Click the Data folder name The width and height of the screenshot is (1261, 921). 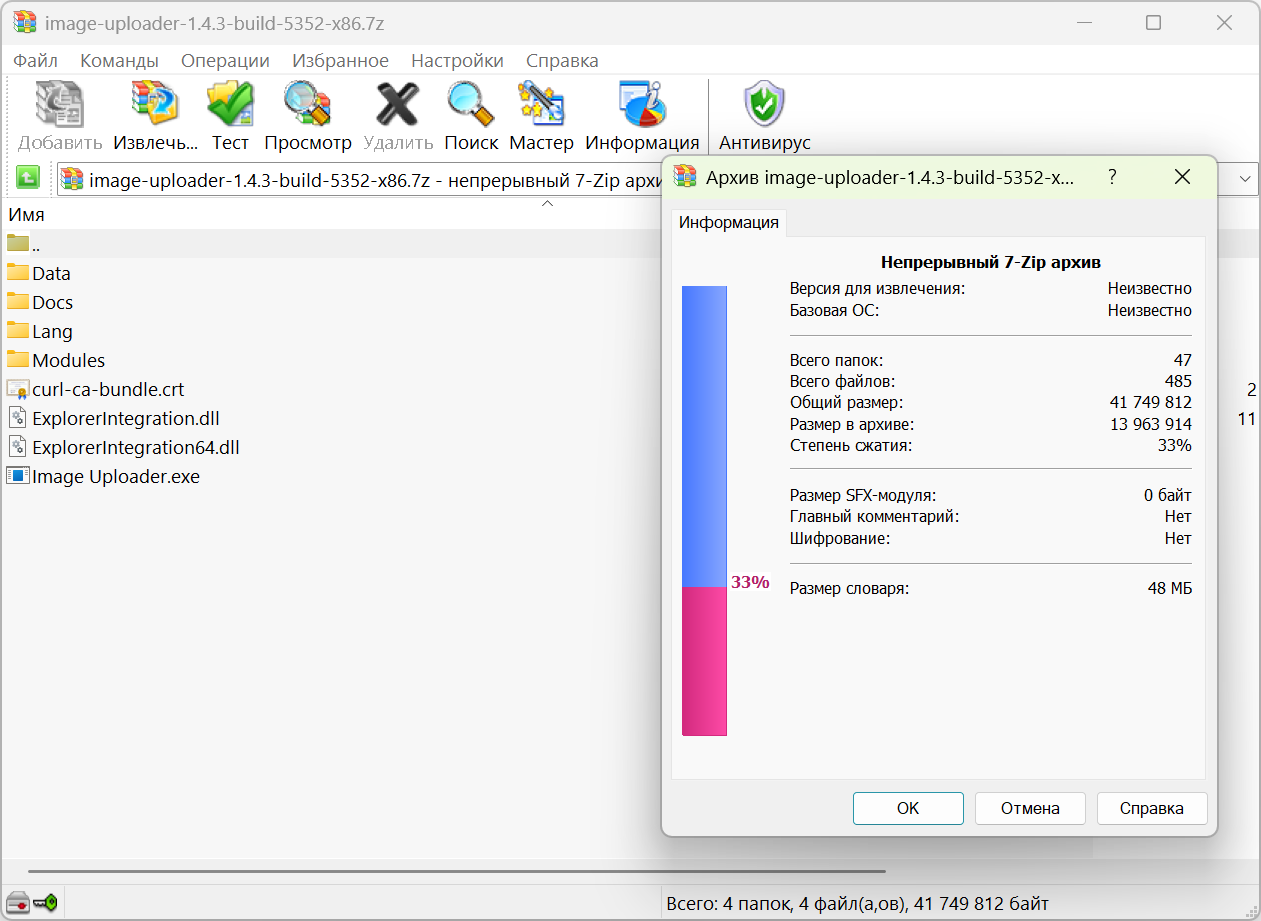coord(51,273)
